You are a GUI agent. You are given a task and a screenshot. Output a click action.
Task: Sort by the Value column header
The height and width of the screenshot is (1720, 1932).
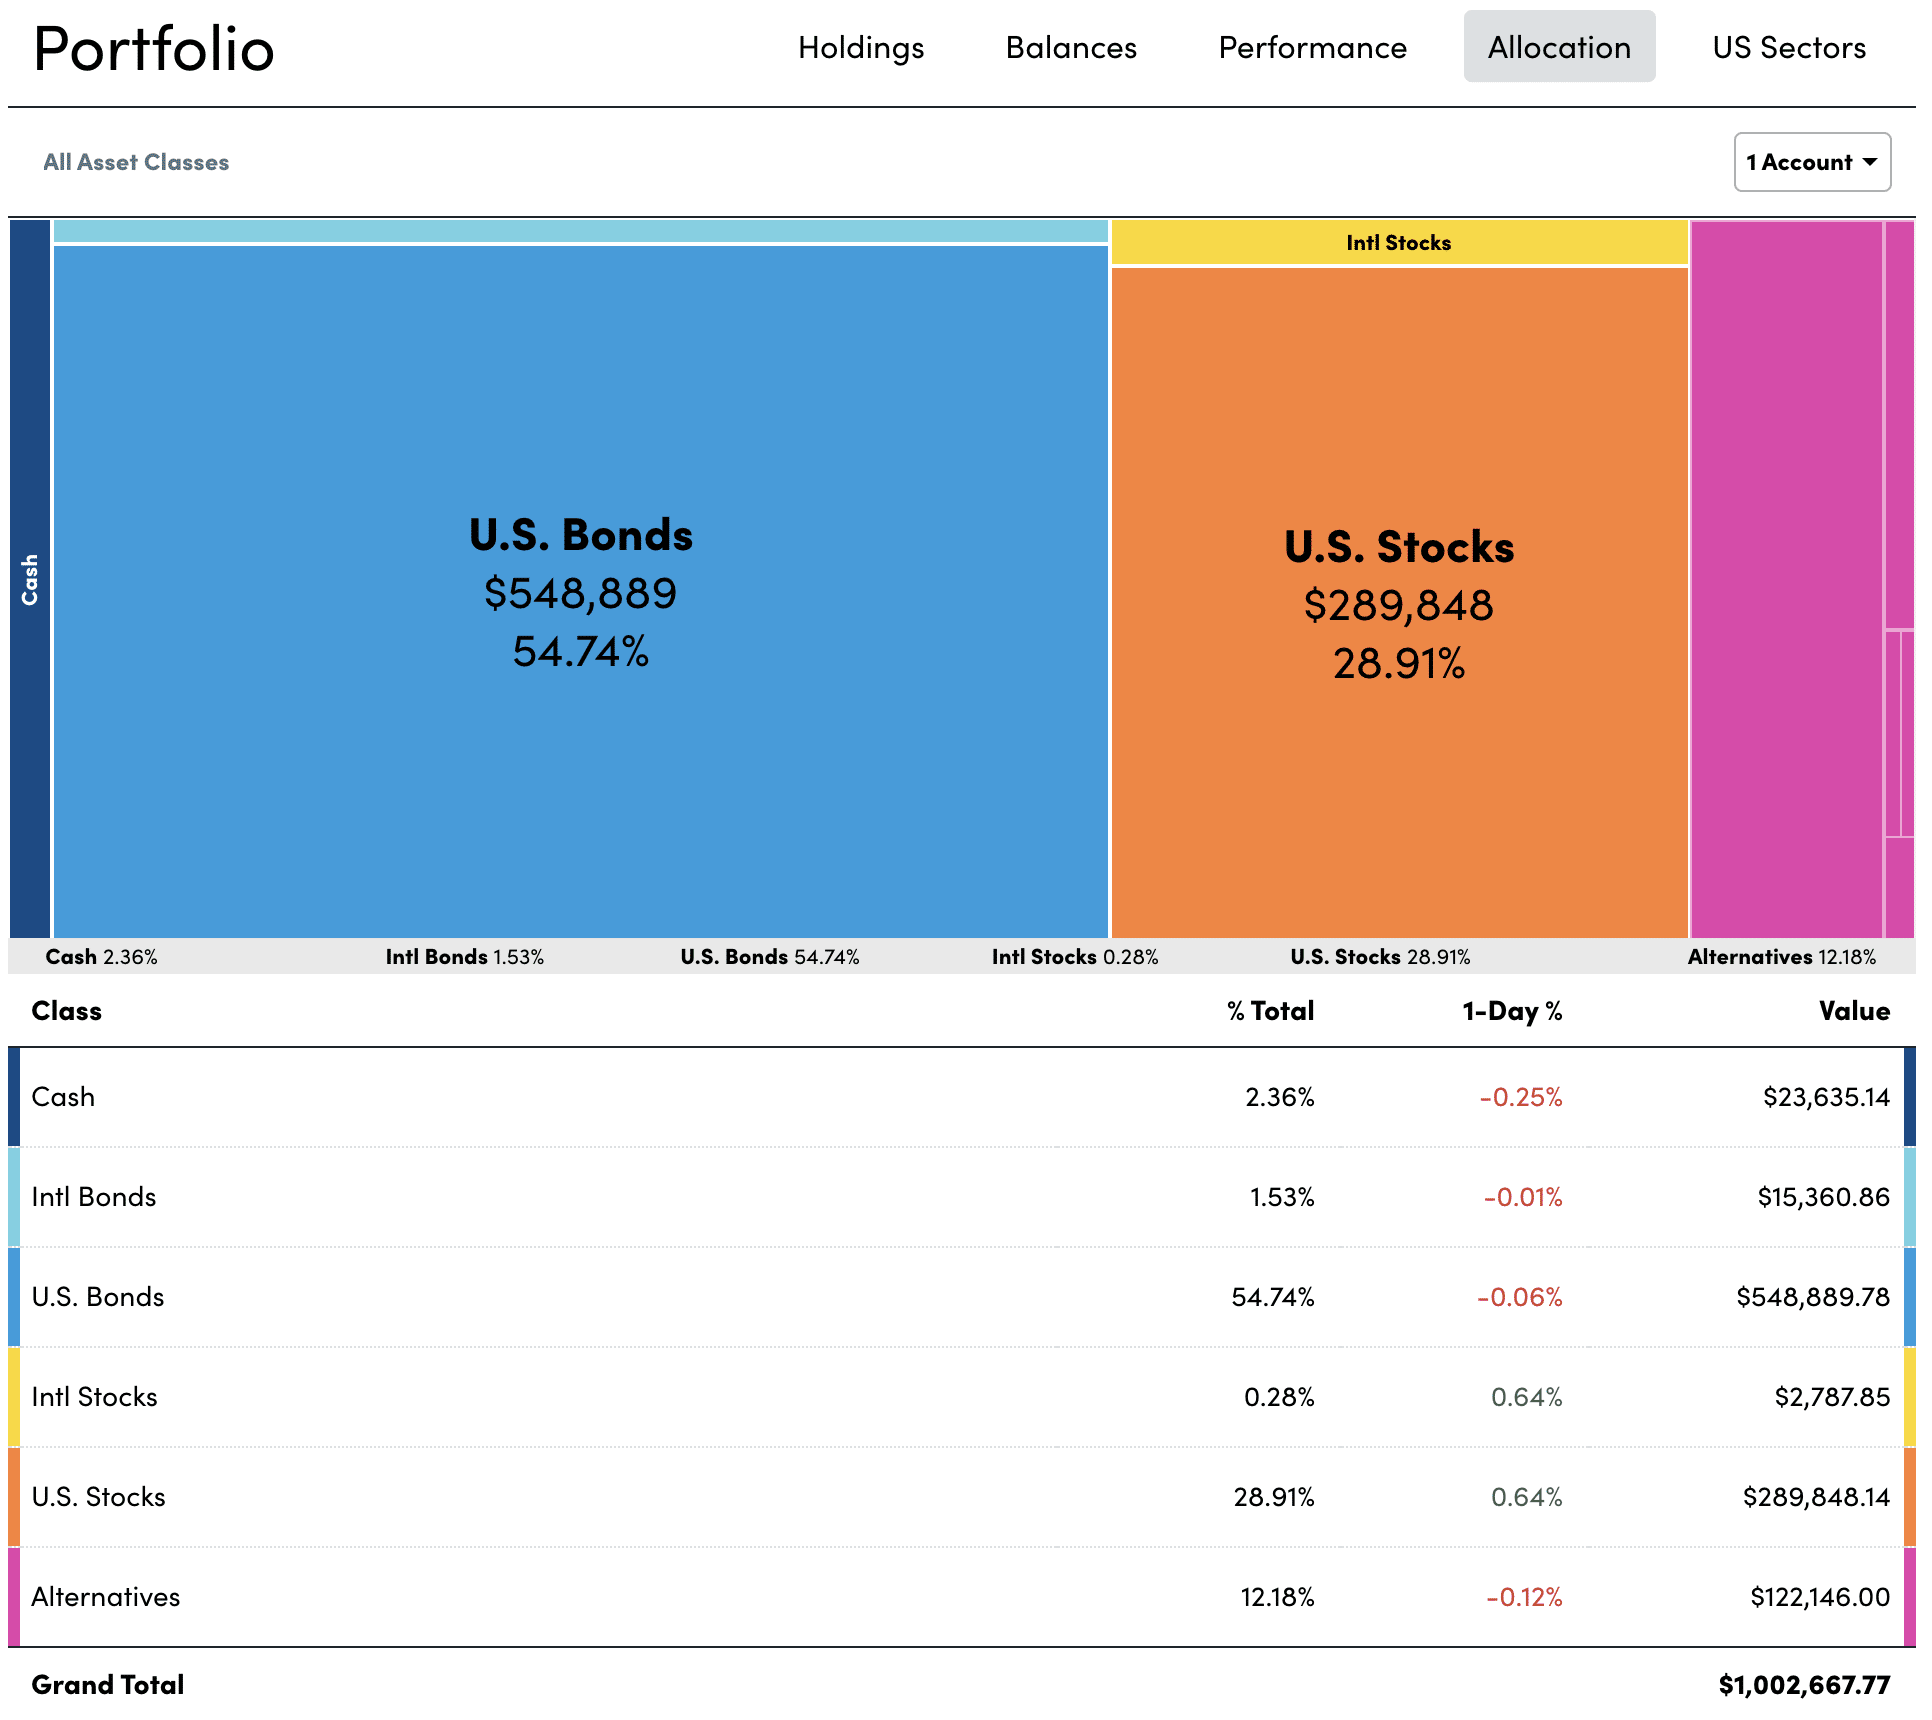[x=1854, y=1011]
